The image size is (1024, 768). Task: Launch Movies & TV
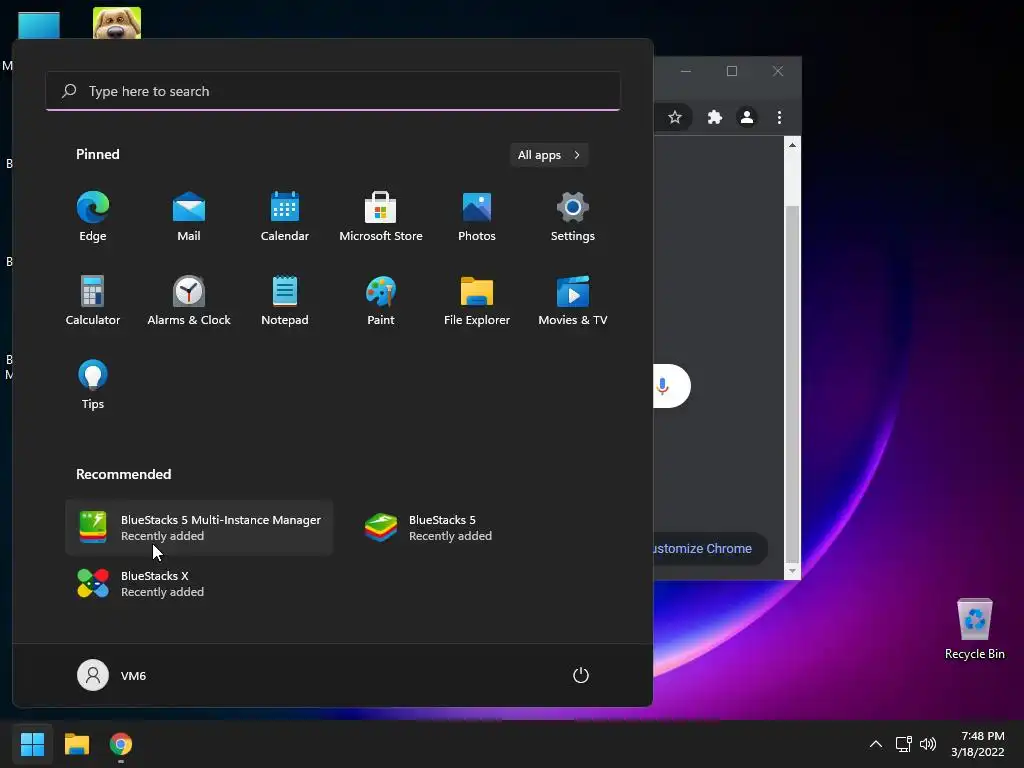(x=573, y=300)
